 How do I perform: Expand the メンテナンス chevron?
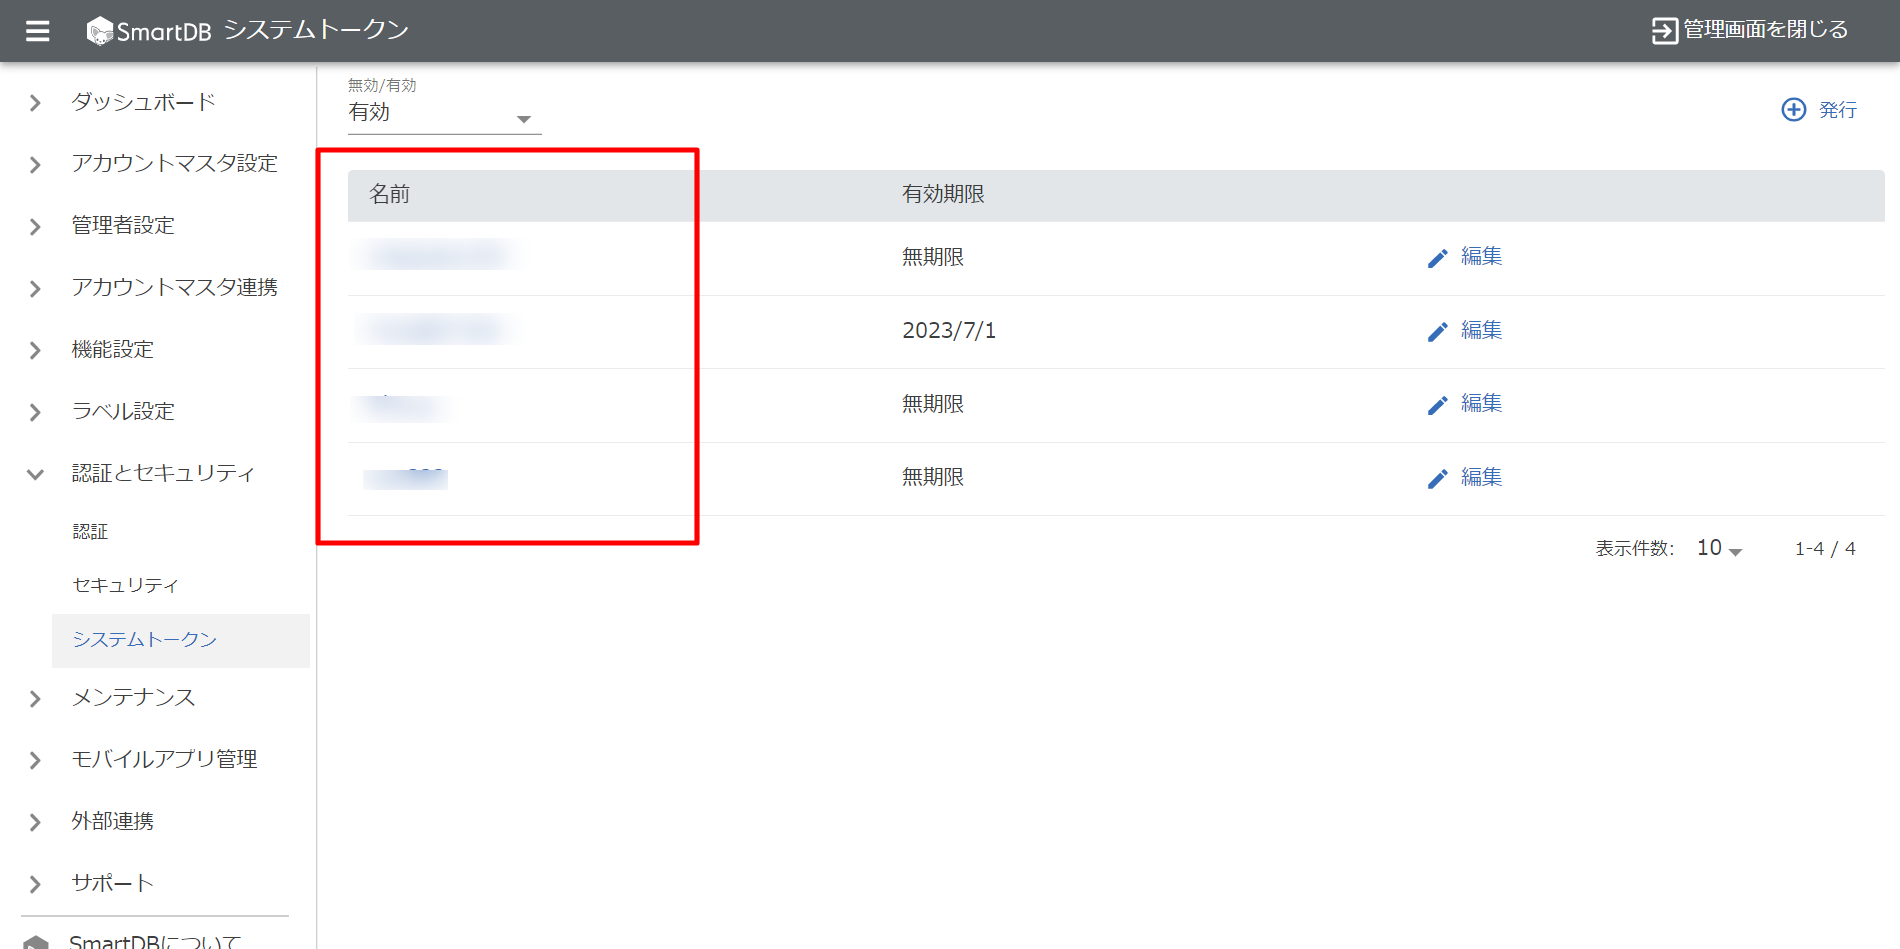point(35,698)
